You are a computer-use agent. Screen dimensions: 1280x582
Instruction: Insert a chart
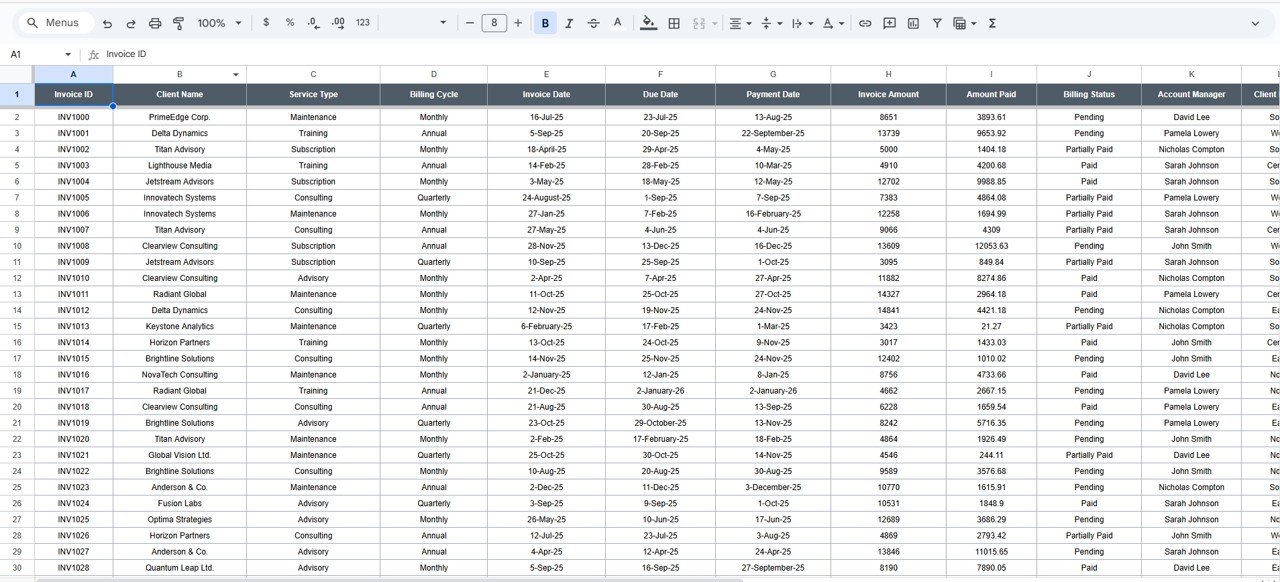click(912, 21)
